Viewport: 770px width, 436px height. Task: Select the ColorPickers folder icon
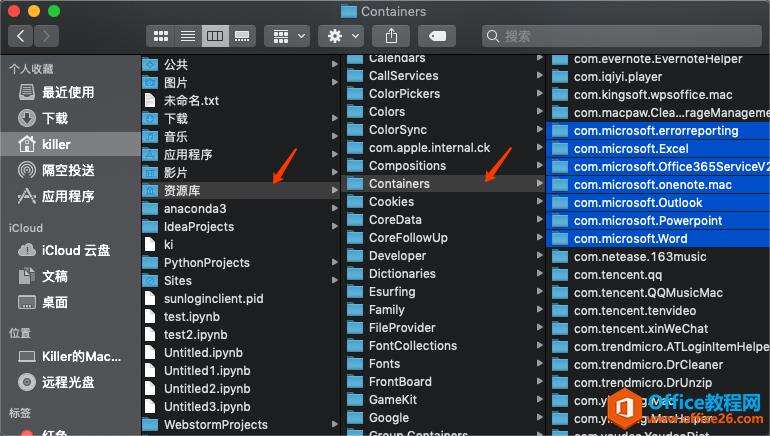pyautogui.click(x=355, y=94)
